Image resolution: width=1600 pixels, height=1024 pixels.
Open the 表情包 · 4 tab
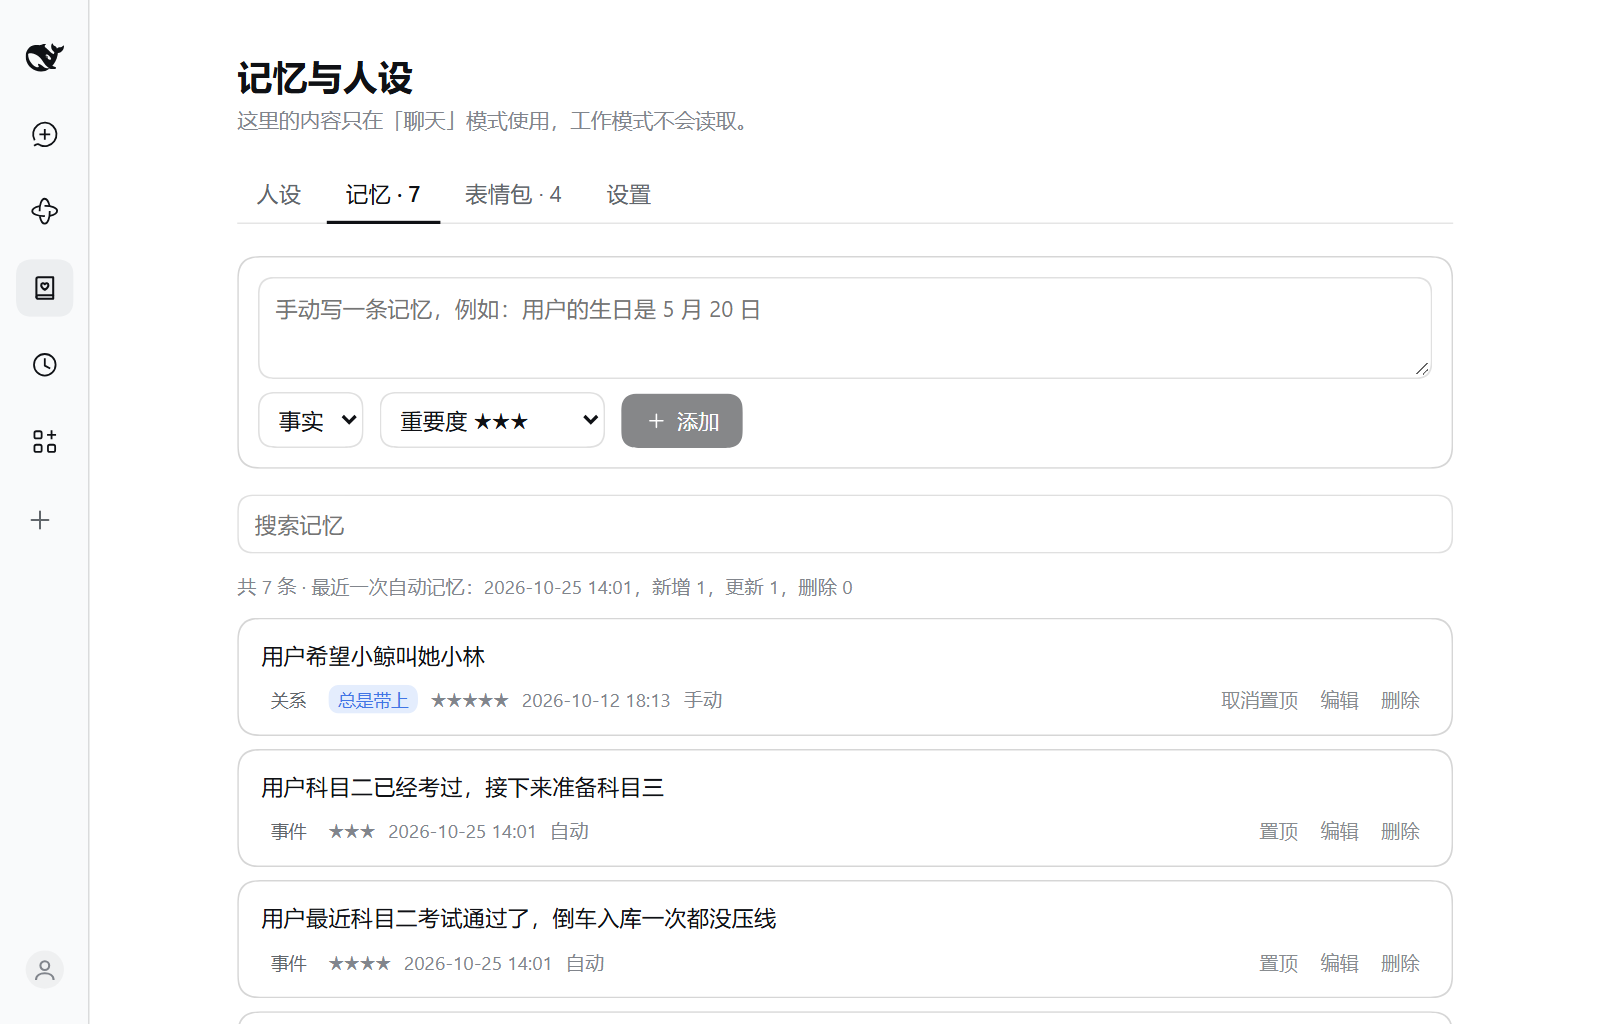pyautogui.click(x=513, y=195)
